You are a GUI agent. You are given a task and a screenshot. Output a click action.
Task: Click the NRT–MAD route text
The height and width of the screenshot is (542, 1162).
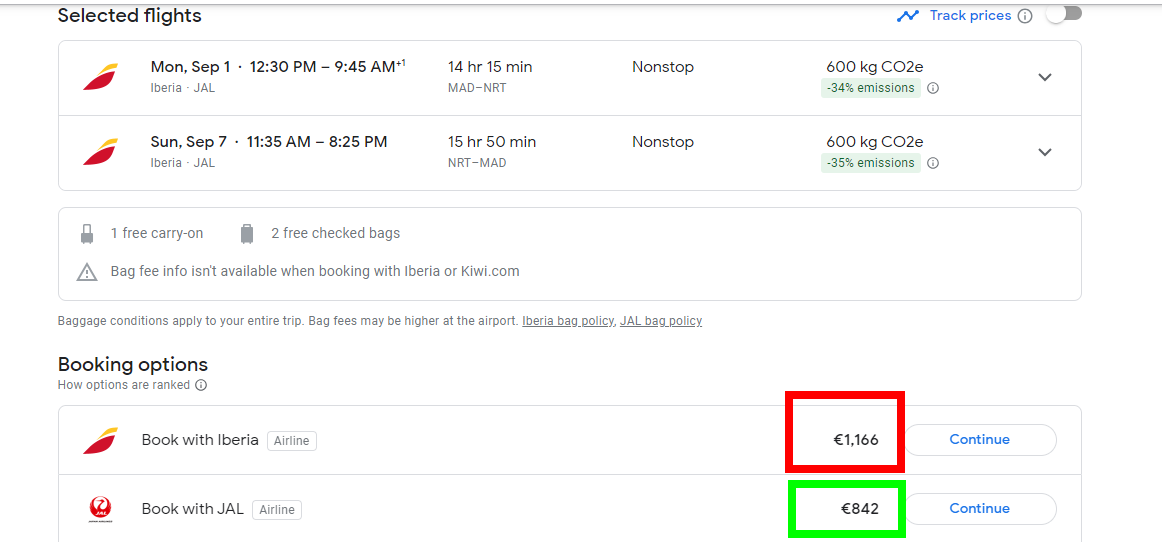coord(477,162)
